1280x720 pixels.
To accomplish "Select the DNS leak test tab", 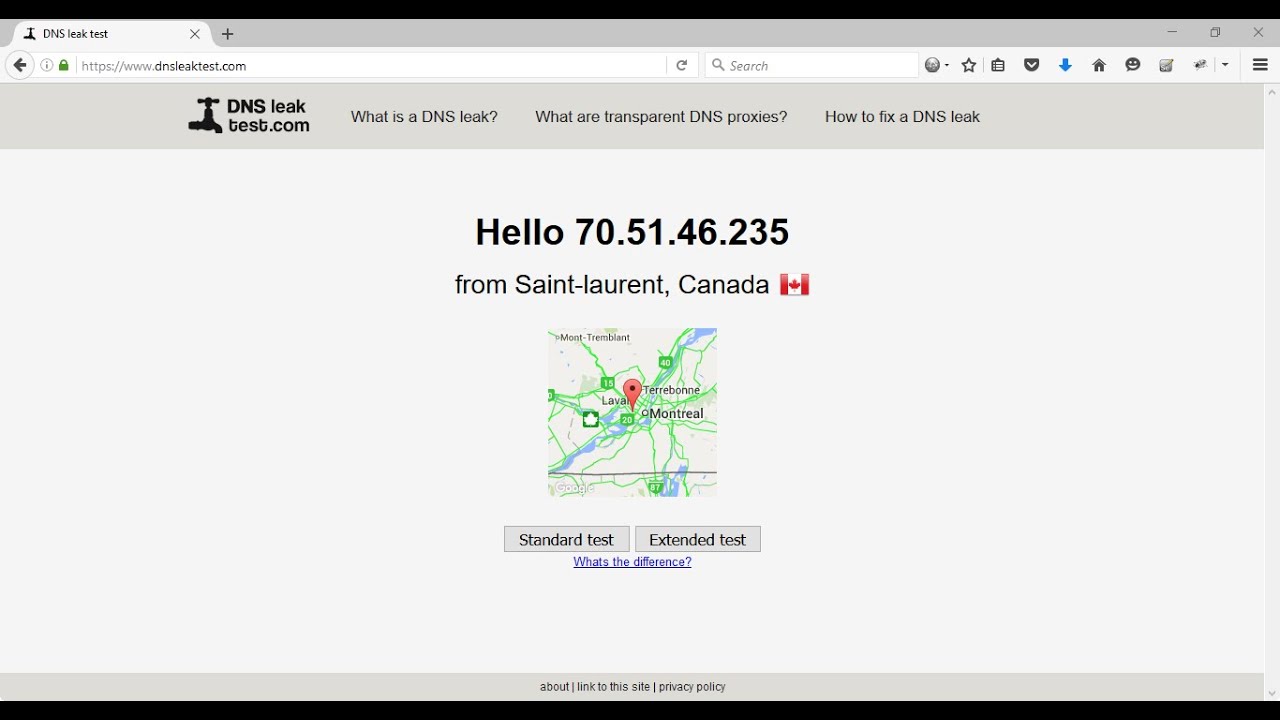I will tap(112, 34).
